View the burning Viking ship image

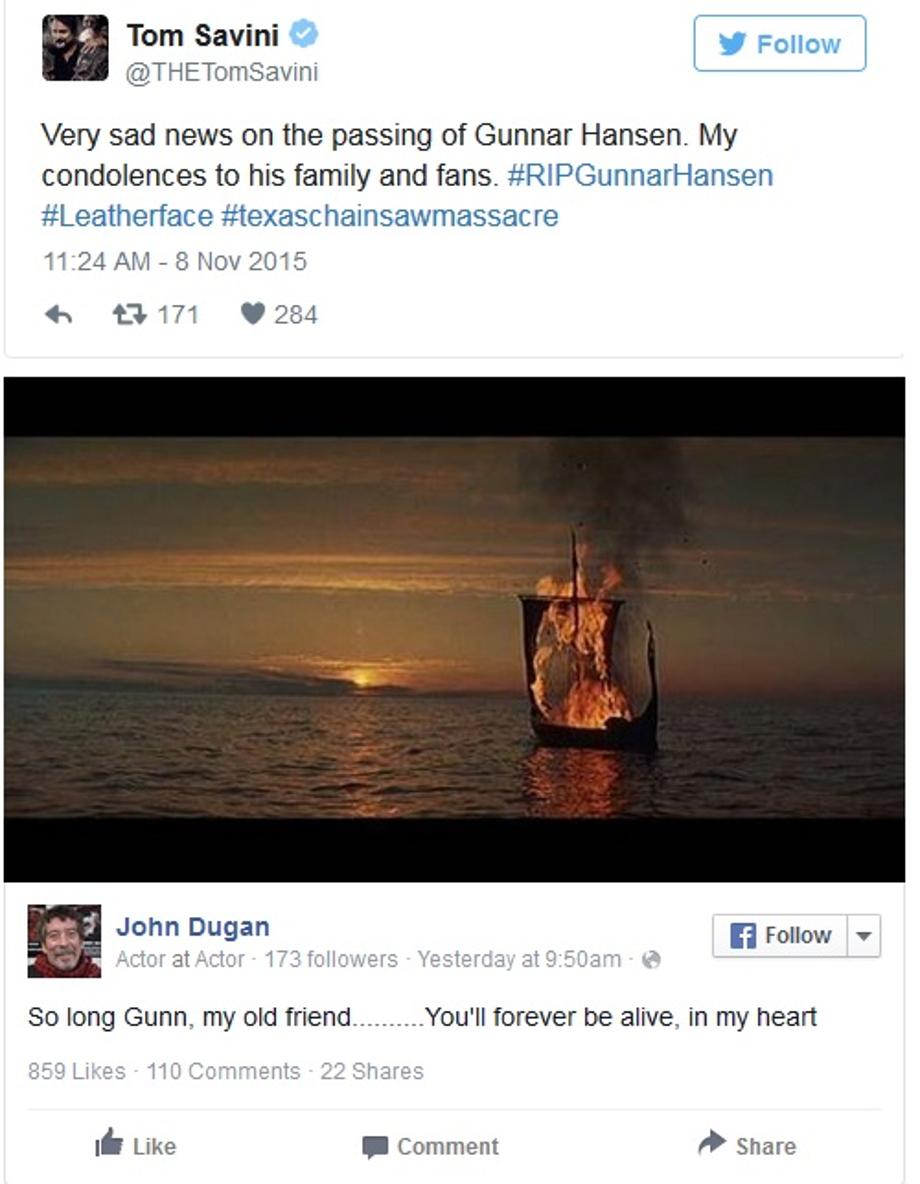point(454,628)
